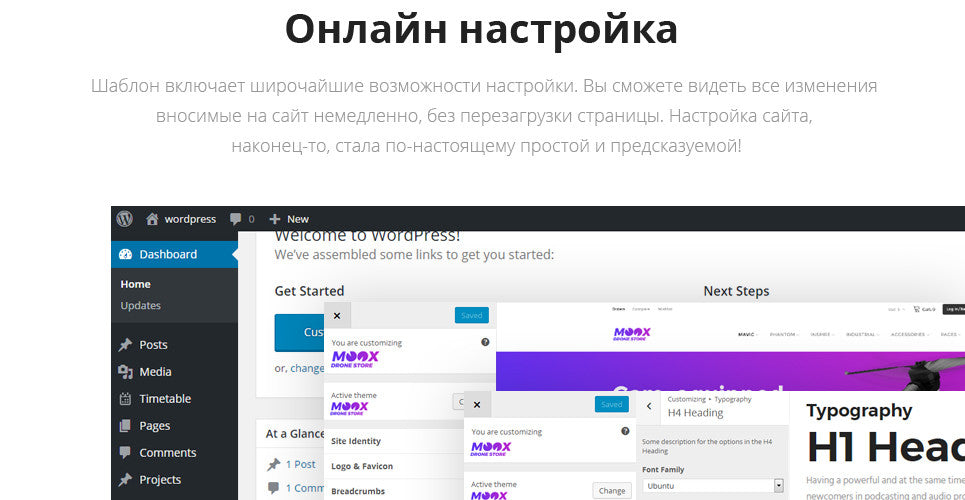Click the Dashboard gauge icon in the sidebar
The image size is (965, 500).
click(126, 254)
